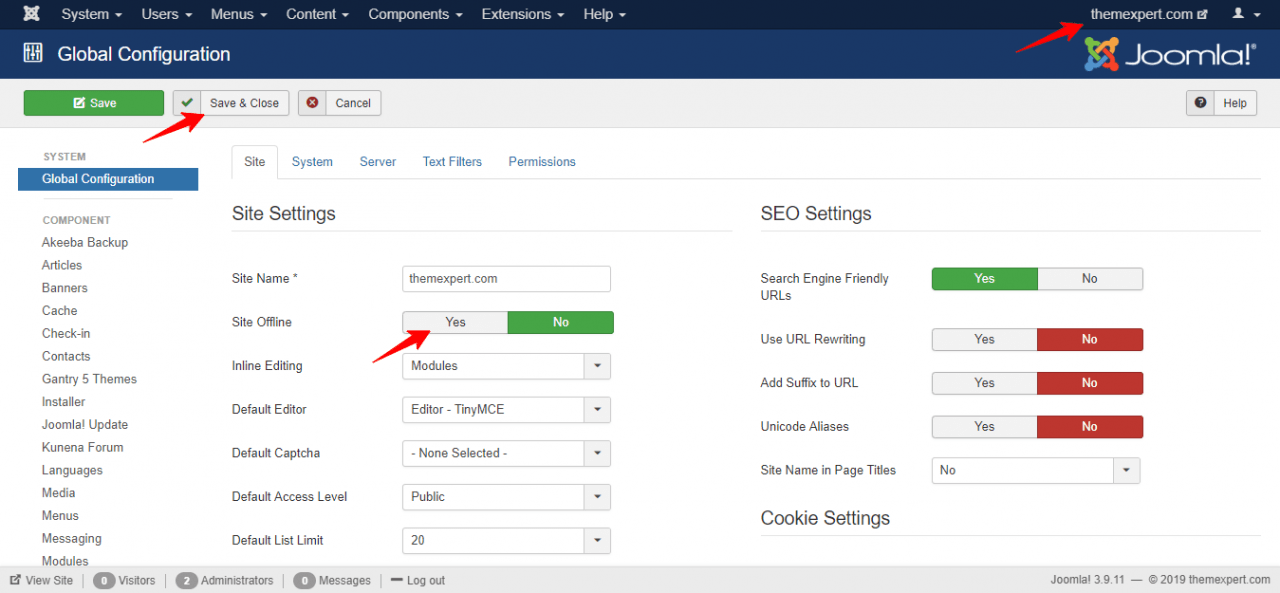Click the Save & Close checkmark icon
The height and width of the screenshot is (593, 1280).
(187, 103)
